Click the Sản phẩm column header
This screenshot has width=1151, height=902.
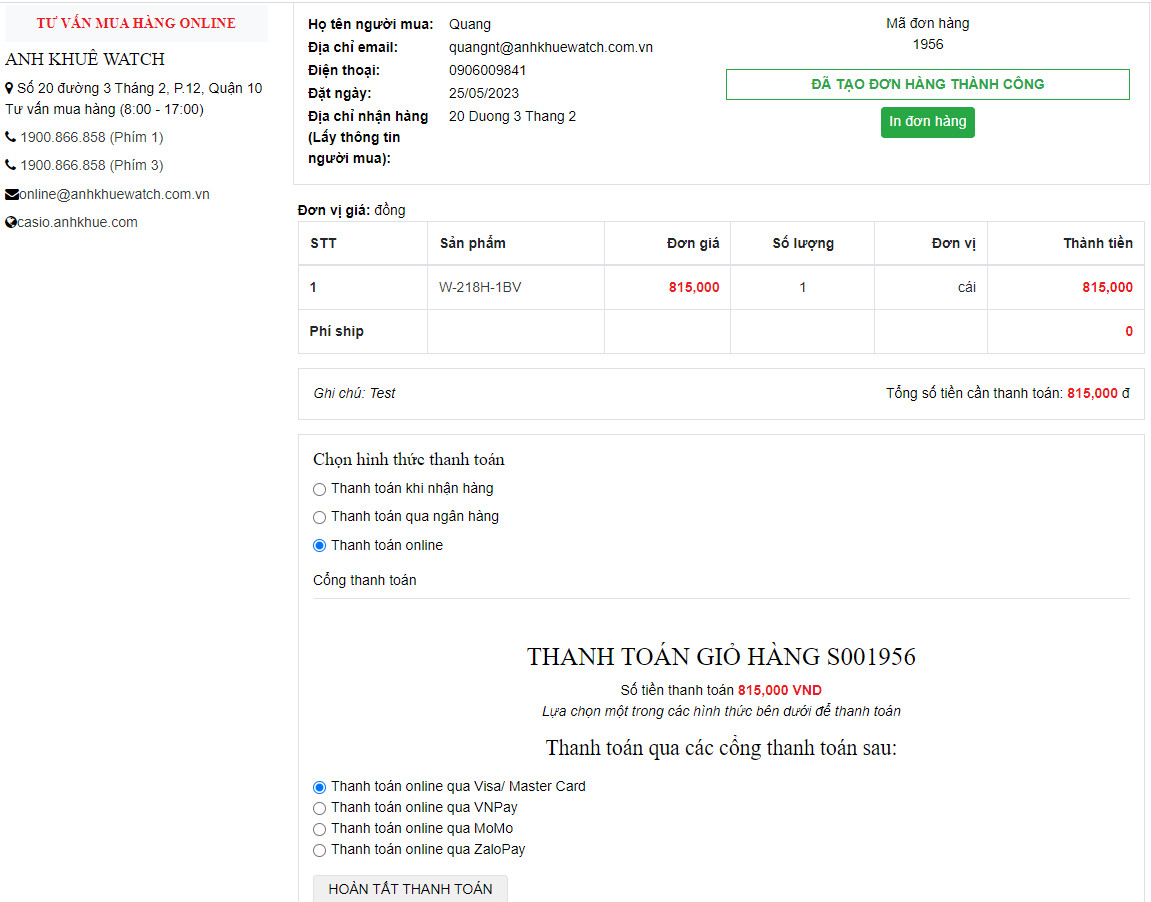[473, 244]
